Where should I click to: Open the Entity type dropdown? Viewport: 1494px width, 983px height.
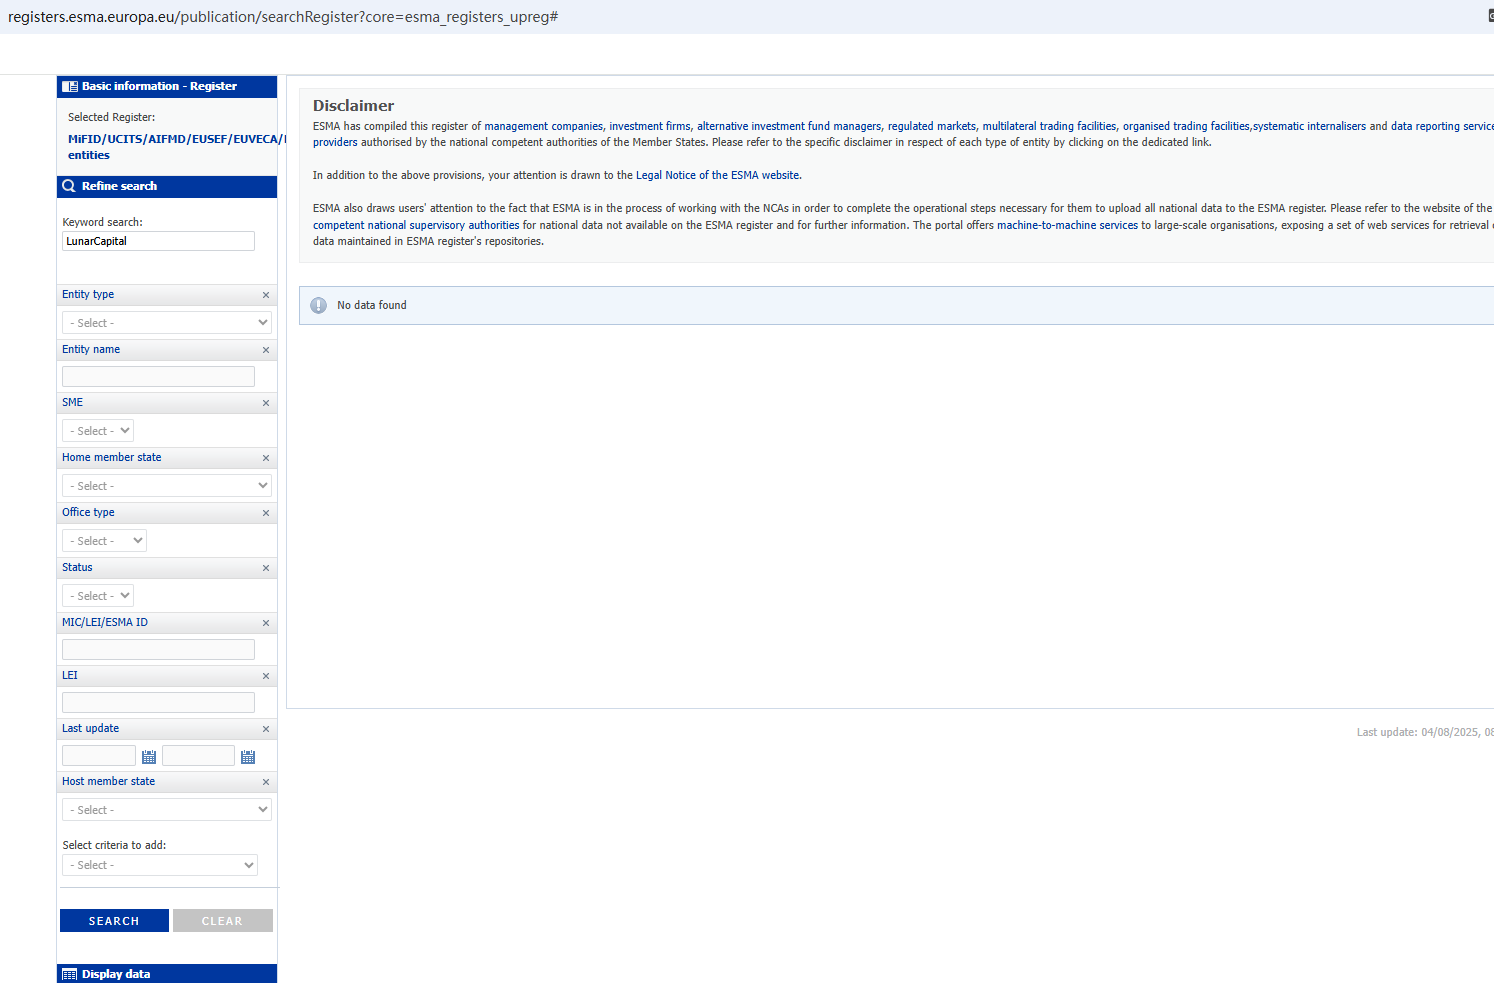[x=166, y=323]
